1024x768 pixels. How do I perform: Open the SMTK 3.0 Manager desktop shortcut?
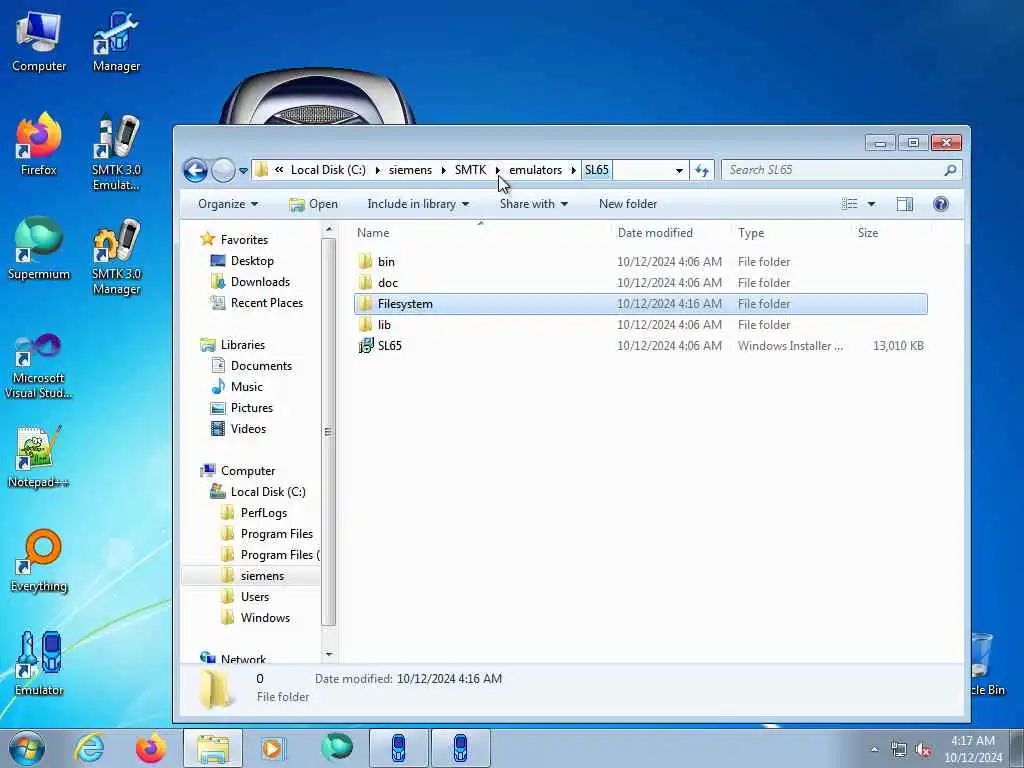pos(116,257)
